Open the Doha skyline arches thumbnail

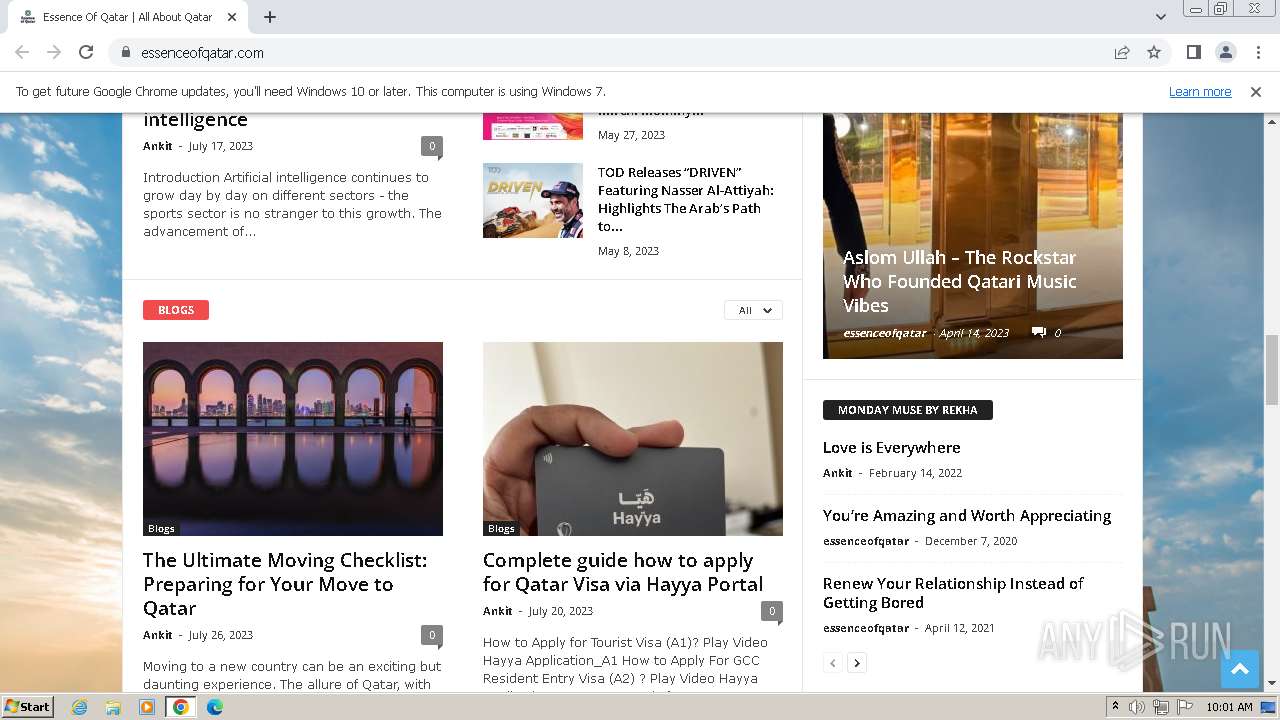point(293,439)
